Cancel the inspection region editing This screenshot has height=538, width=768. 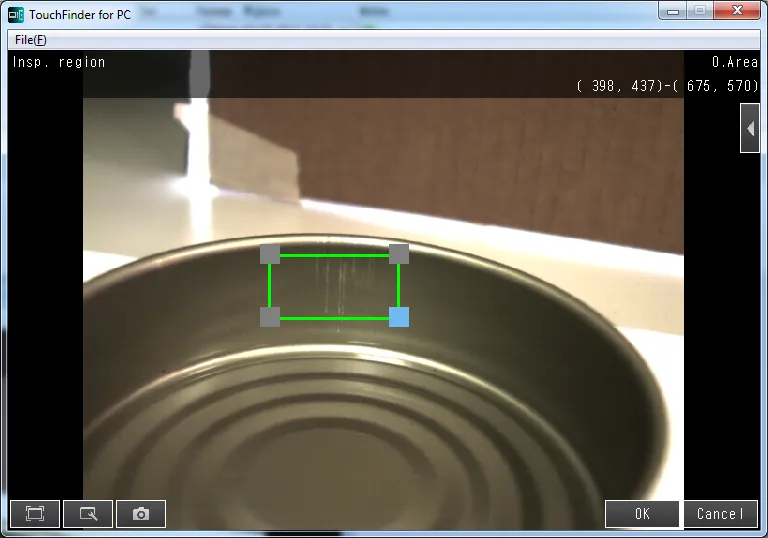point(720,514)
